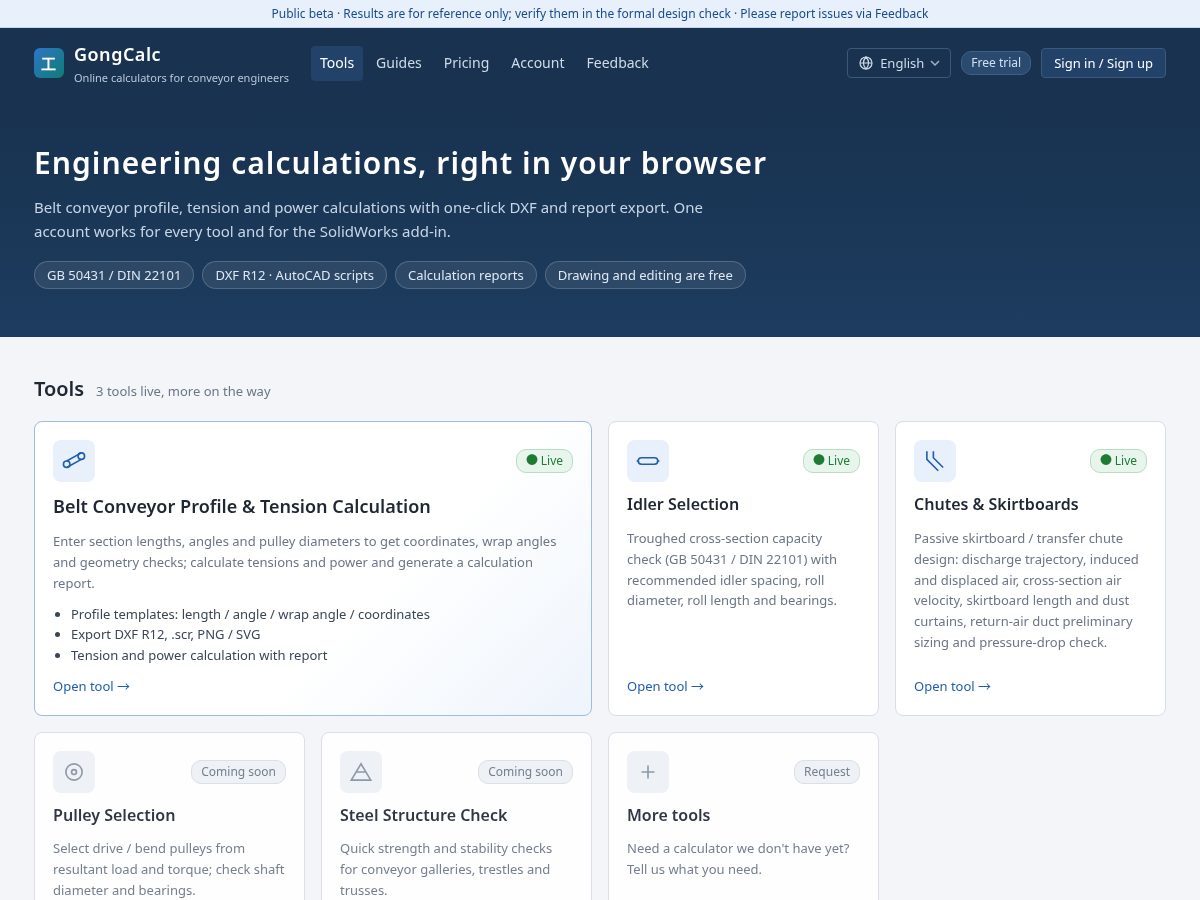This screenshot has width=1200, height=900.
Task: Open the Tools nav tab
Action: (x=337, y=63)
